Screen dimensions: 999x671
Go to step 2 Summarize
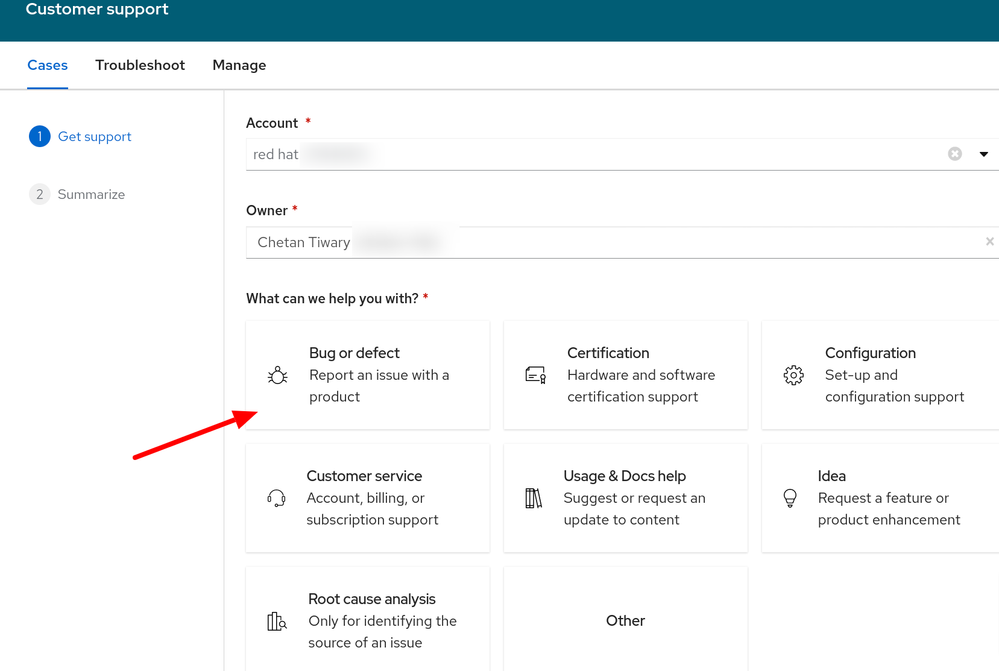tap(90, 194)
